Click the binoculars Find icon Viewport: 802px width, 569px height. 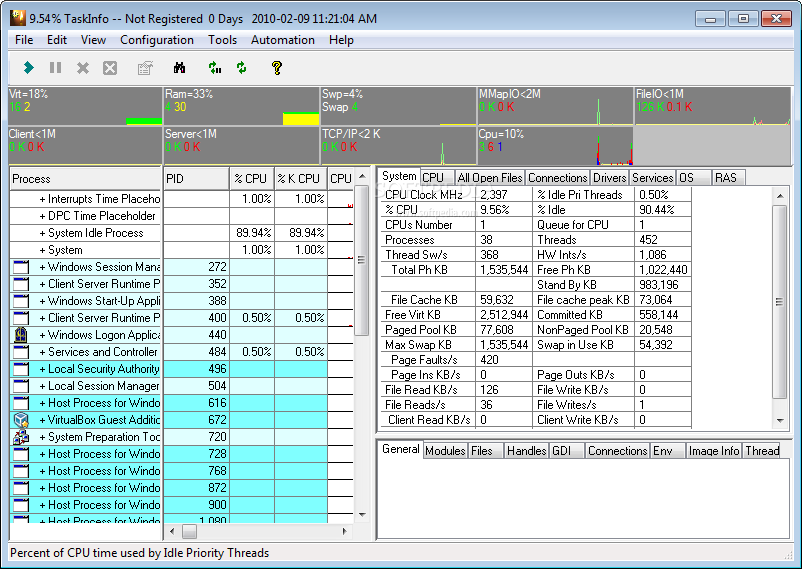180,68
